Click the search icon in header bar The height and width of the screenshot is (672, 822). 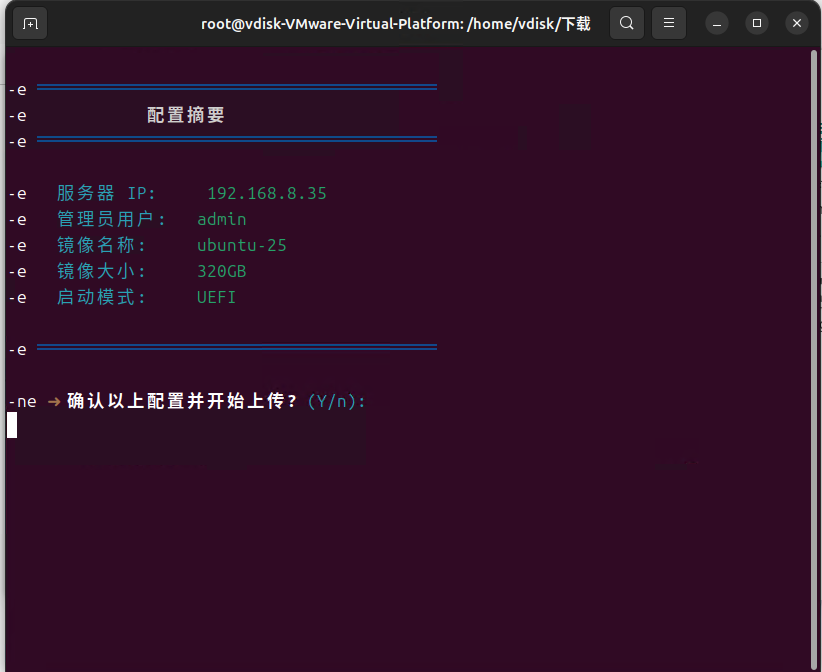point(626,23)
